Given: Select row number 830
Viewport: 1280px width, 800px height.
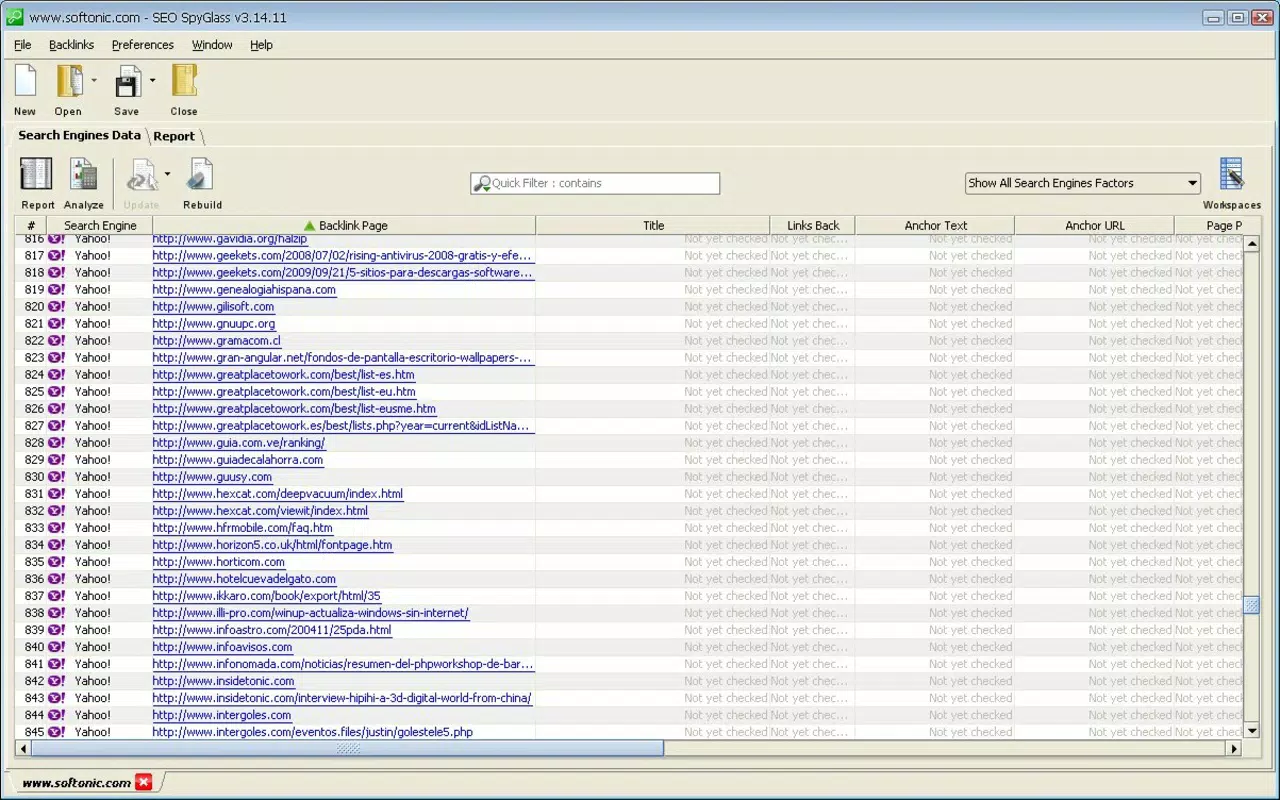Looking at the screenshot, I should pyautogui.click(x=34, y=476).
